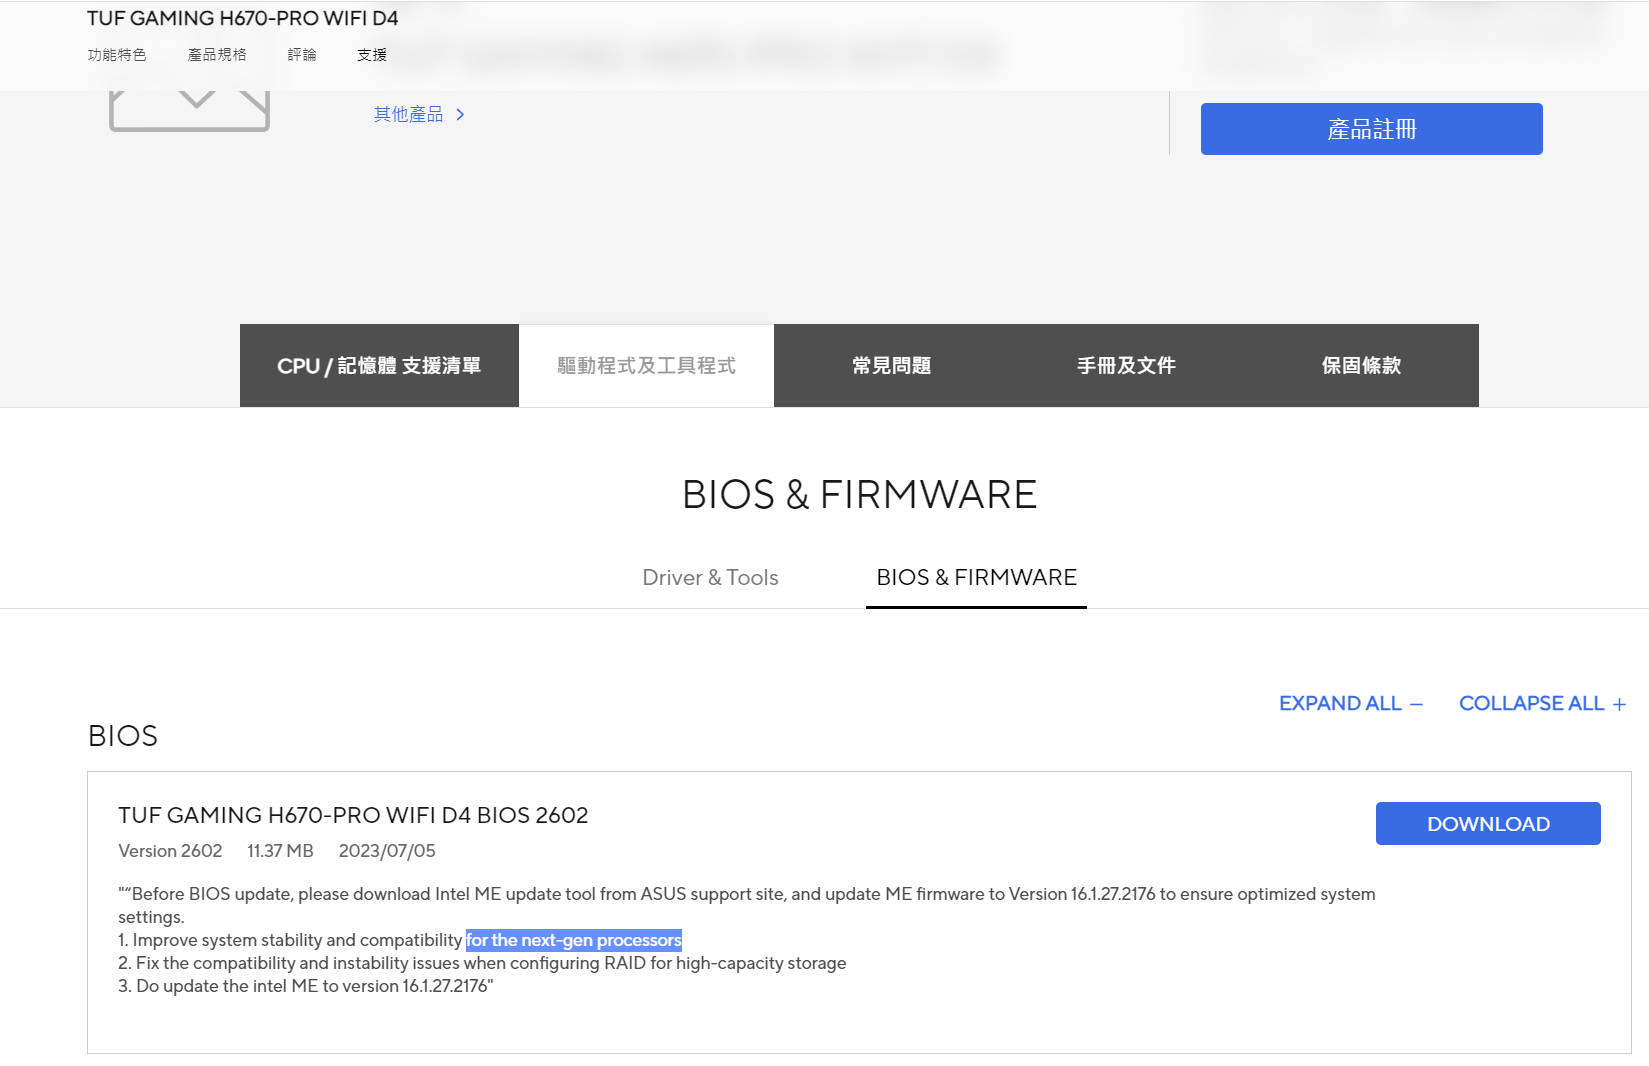Click the line 'Do update the intel ME to version 16.1.27.2176'
Image resolution: width=1649 pixels, height=1066 pixels.
coord(306,986)
